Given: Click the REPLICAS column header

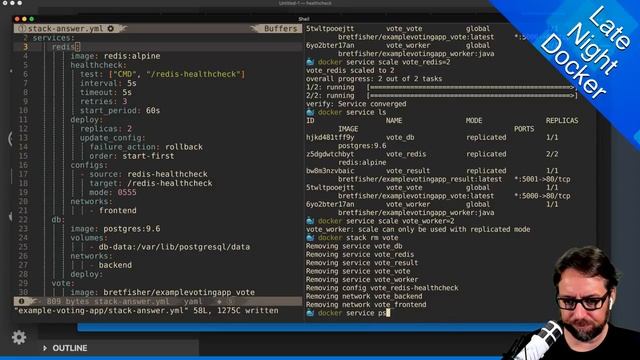Looking at the screenshot, I should tap(562, 120).
